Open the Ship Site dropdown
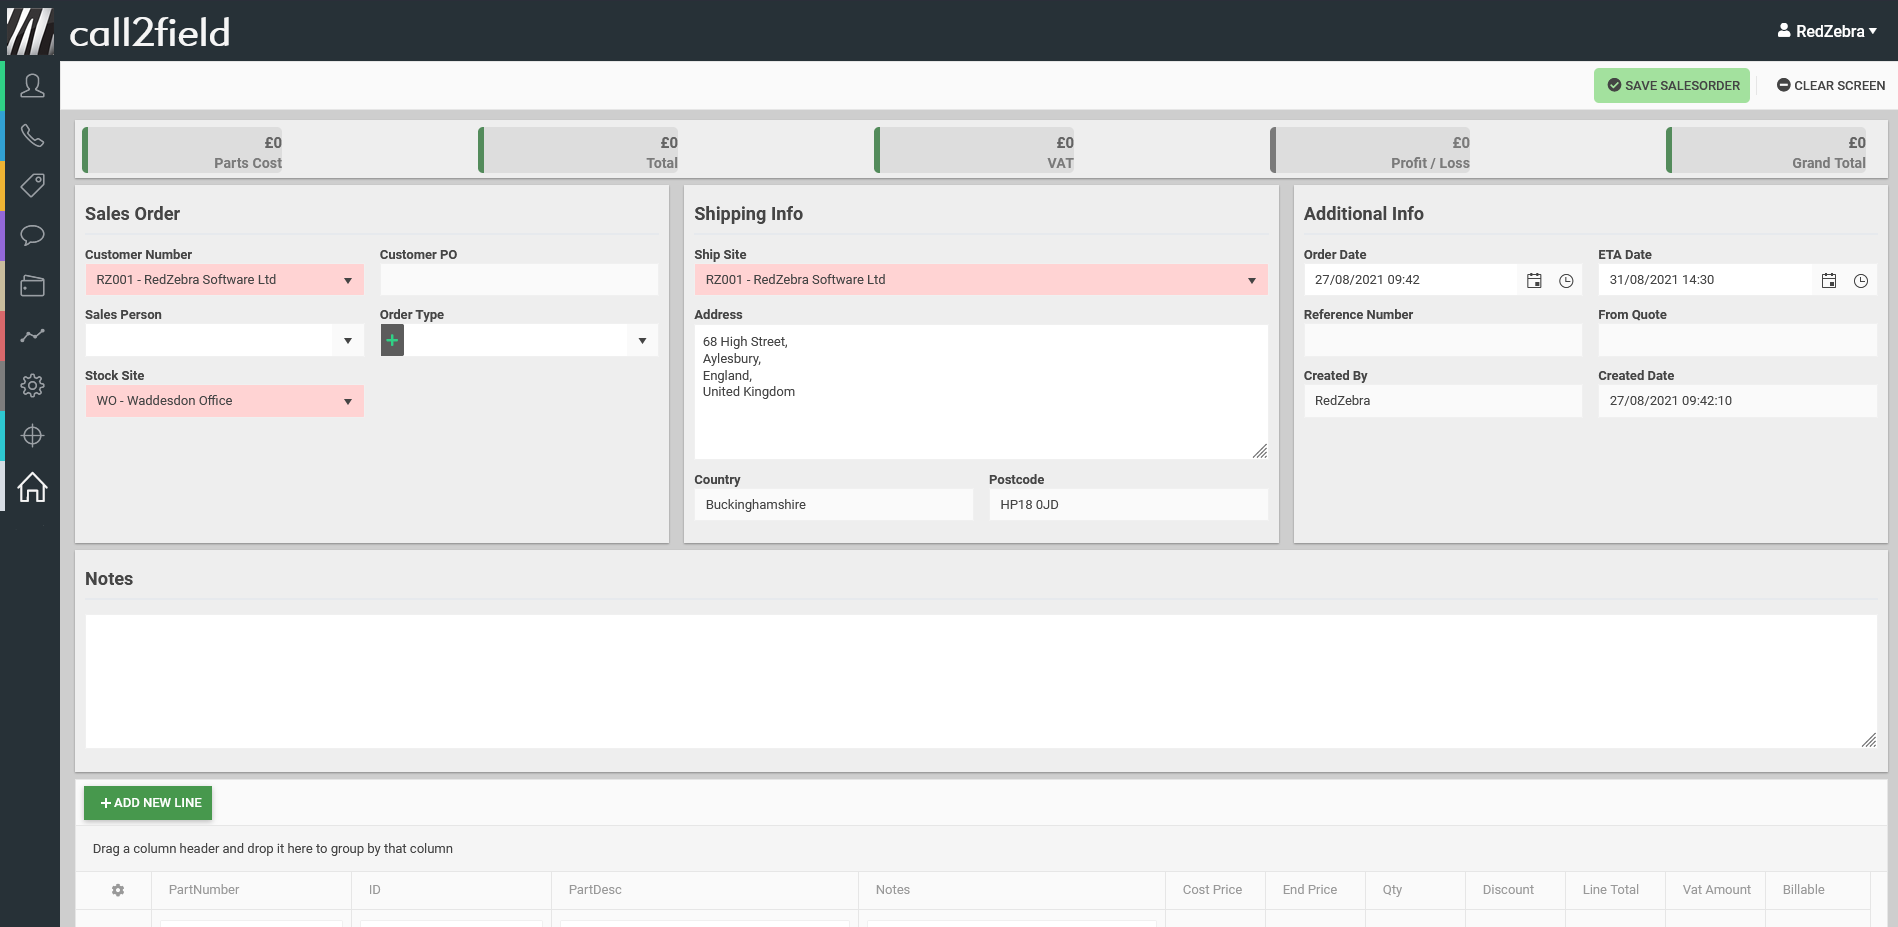1898x927 pixels. click(1251, 281)
